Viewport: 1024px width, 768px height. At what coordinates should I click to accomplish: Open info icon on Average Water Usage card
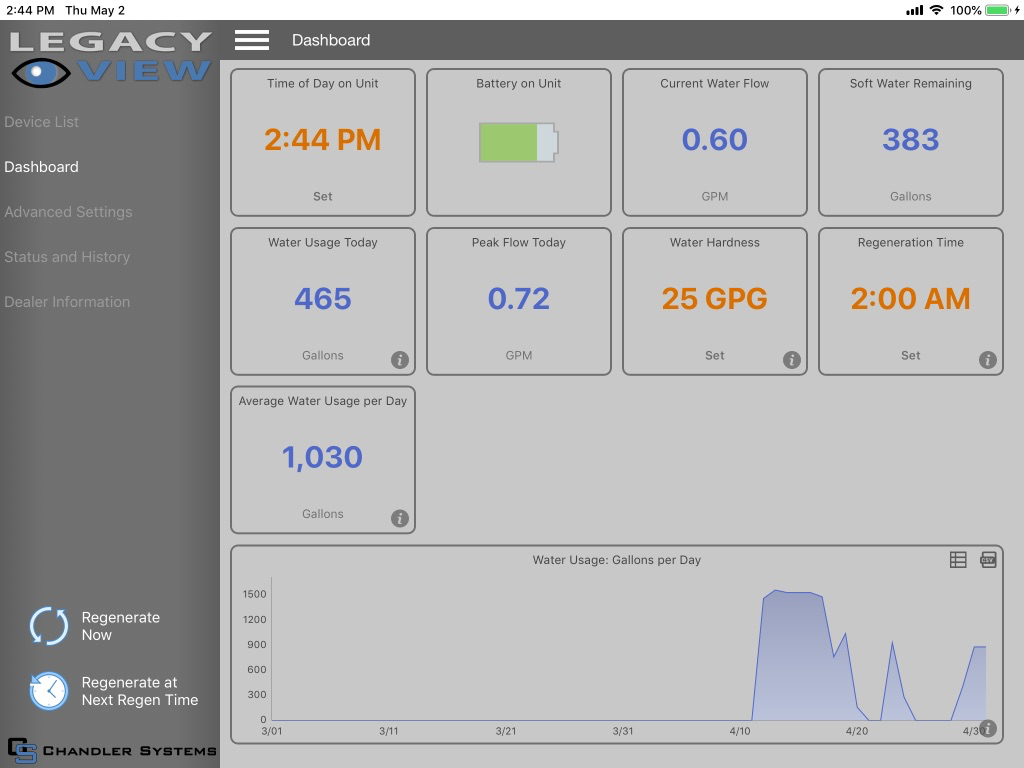(400, 518)
